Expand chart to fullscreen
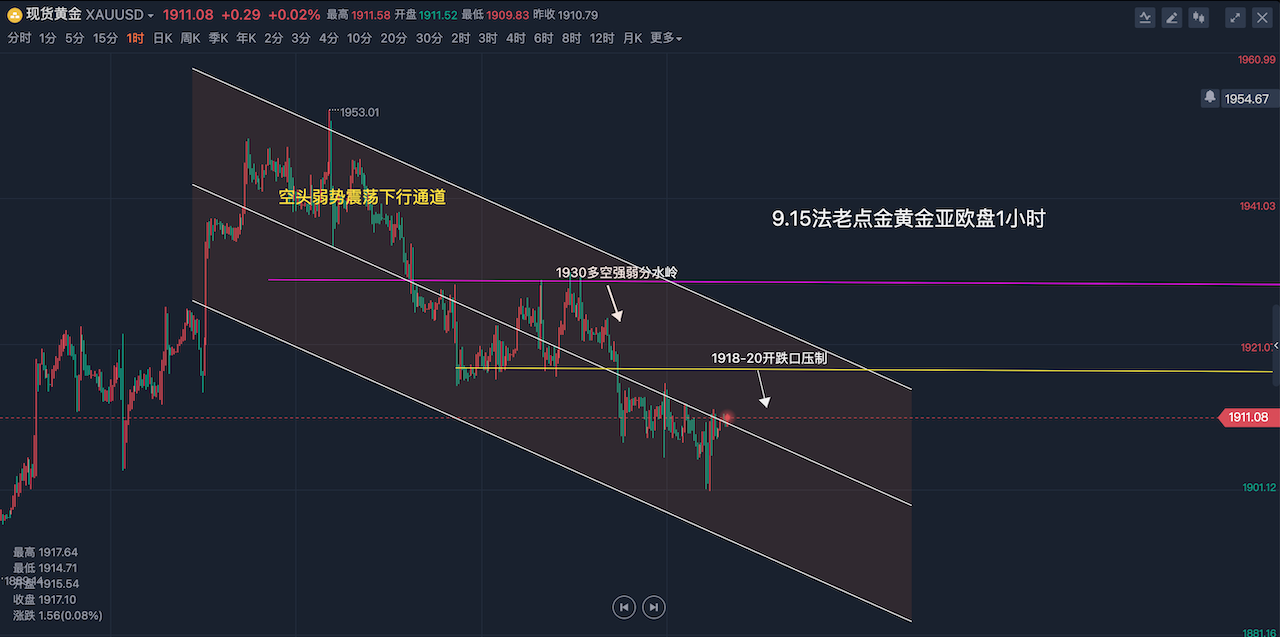The height and width of the screenshot is (637, 1280). tap(1236, 17)
